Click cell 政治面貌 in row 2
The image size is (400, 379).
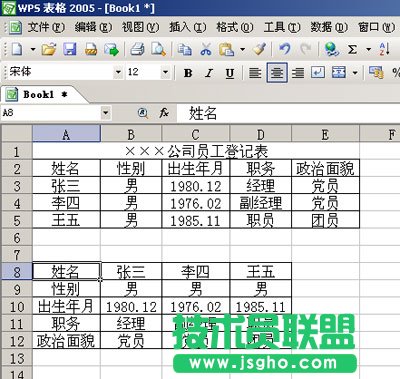pyautogui.click(x=325, y=169)
